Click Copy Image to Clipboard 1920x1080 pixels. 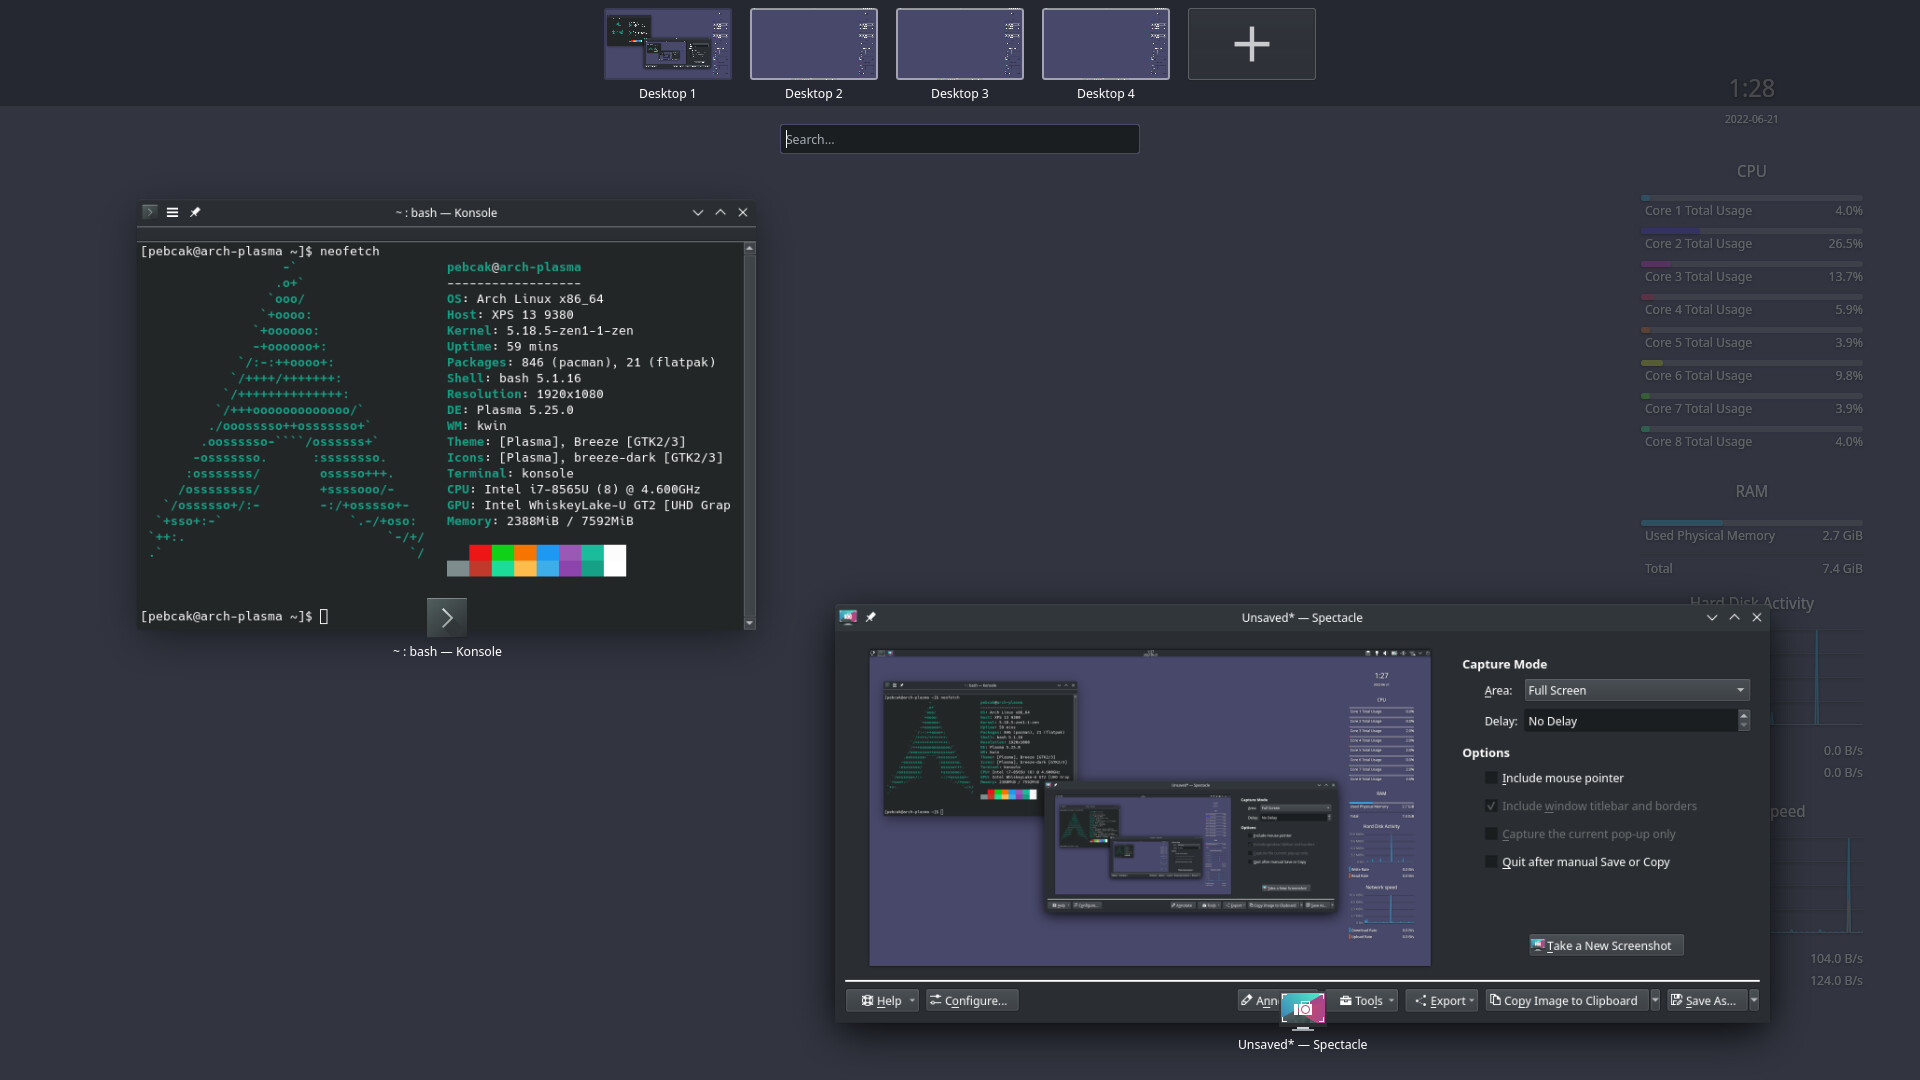(1567, 1000)
